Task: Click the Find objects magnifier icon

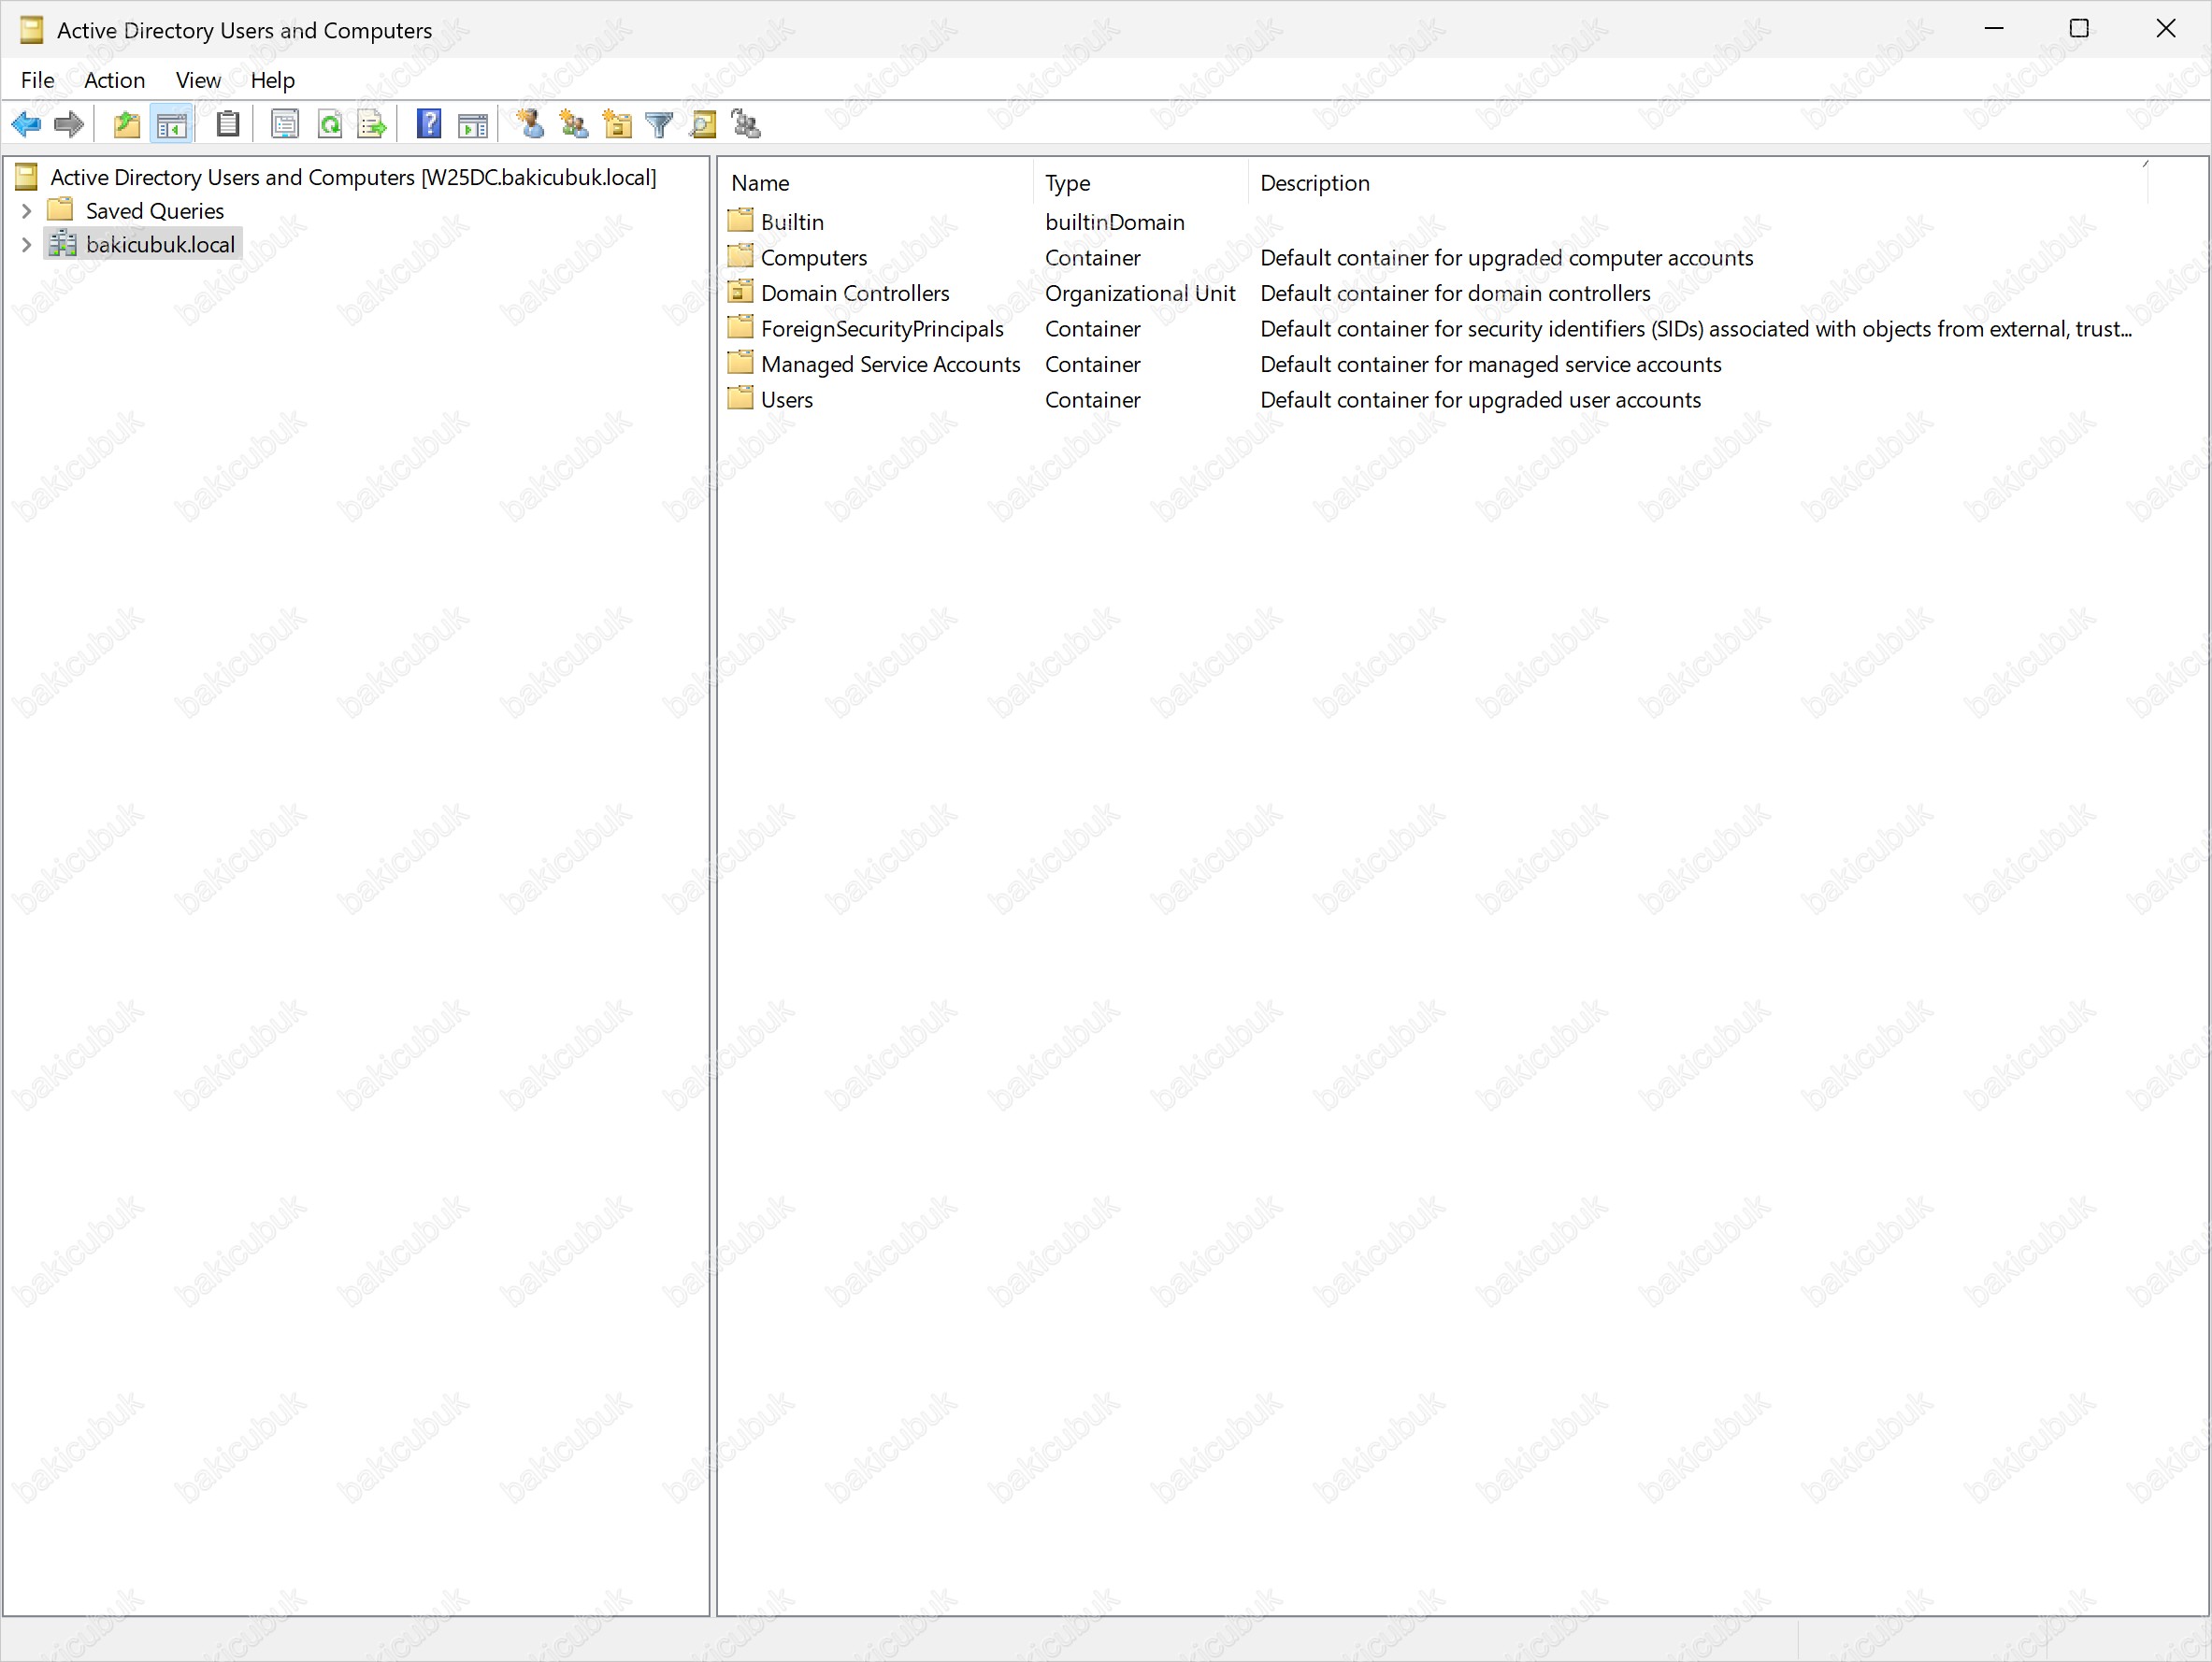Action: [x=703, y=125]
